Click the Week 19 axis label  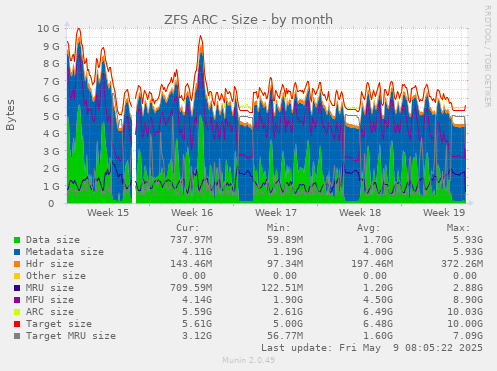(444, 213)
